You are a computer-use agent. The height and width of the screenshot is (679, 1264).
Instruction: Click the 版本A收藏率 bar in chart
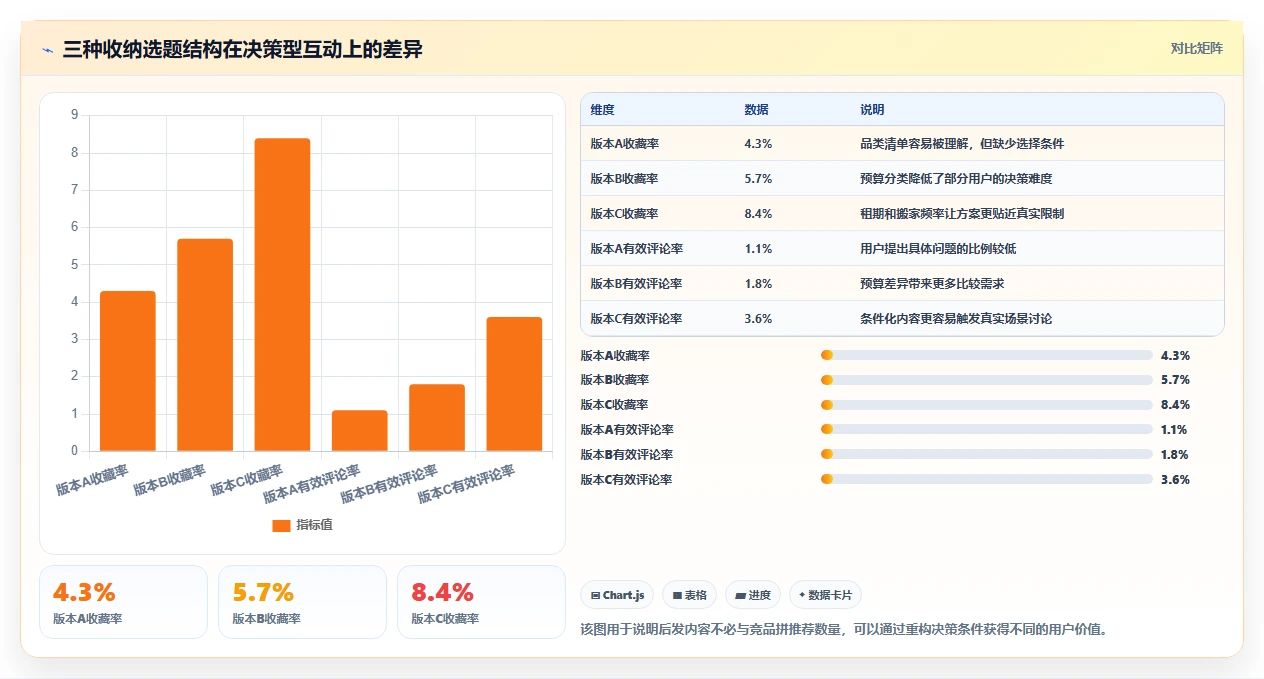(128, 371)
